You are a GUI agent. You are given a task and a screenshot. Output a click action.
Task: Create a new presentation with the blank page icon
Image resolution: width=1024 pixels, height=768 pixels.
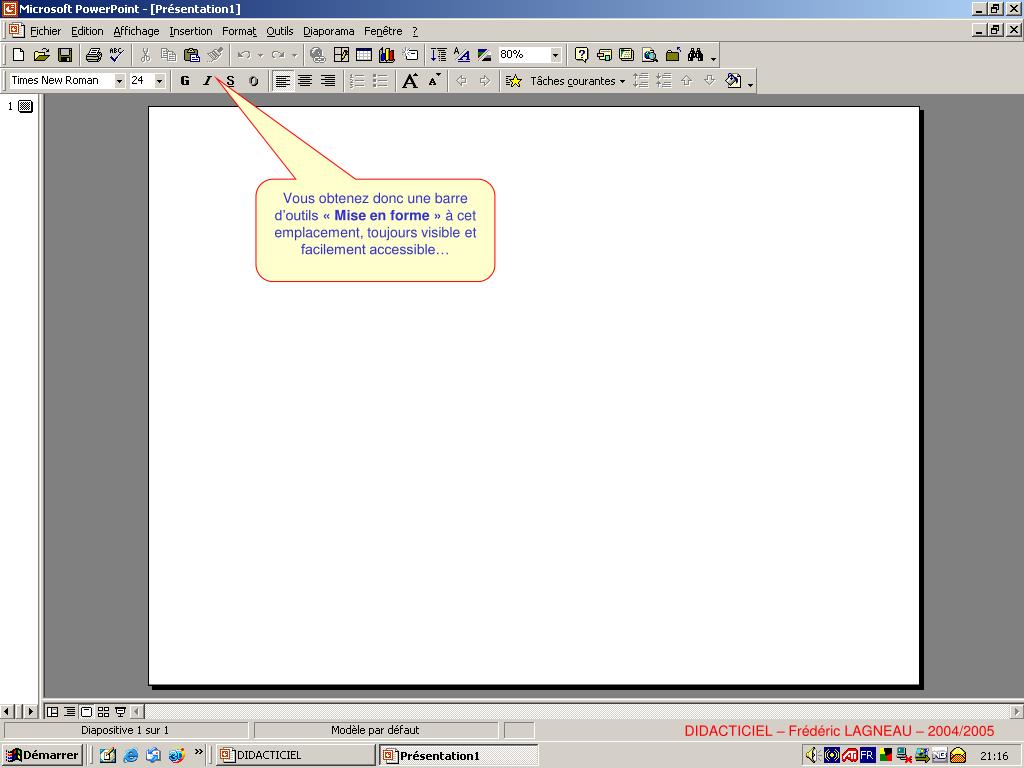pos(18,55)
